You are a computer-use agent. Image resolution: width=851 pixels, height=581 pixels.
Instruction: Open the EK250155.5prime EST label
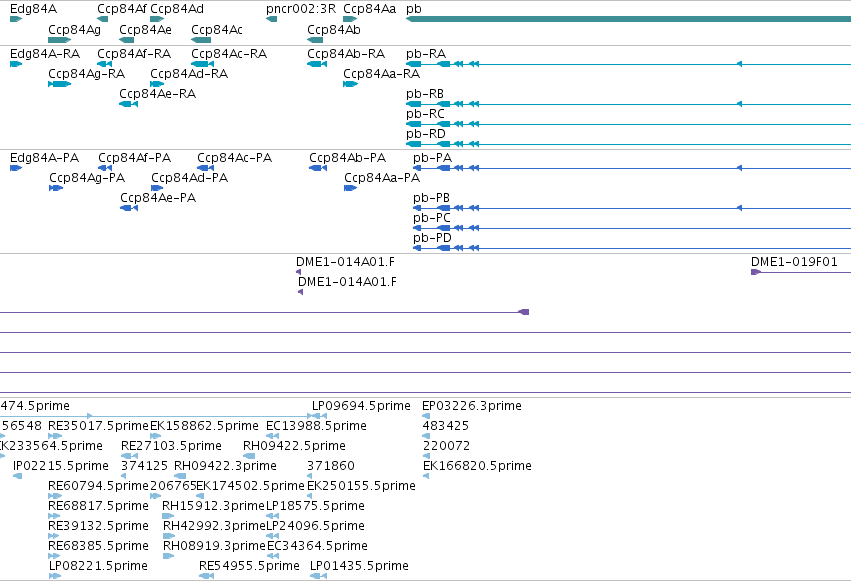pos(361,486)
